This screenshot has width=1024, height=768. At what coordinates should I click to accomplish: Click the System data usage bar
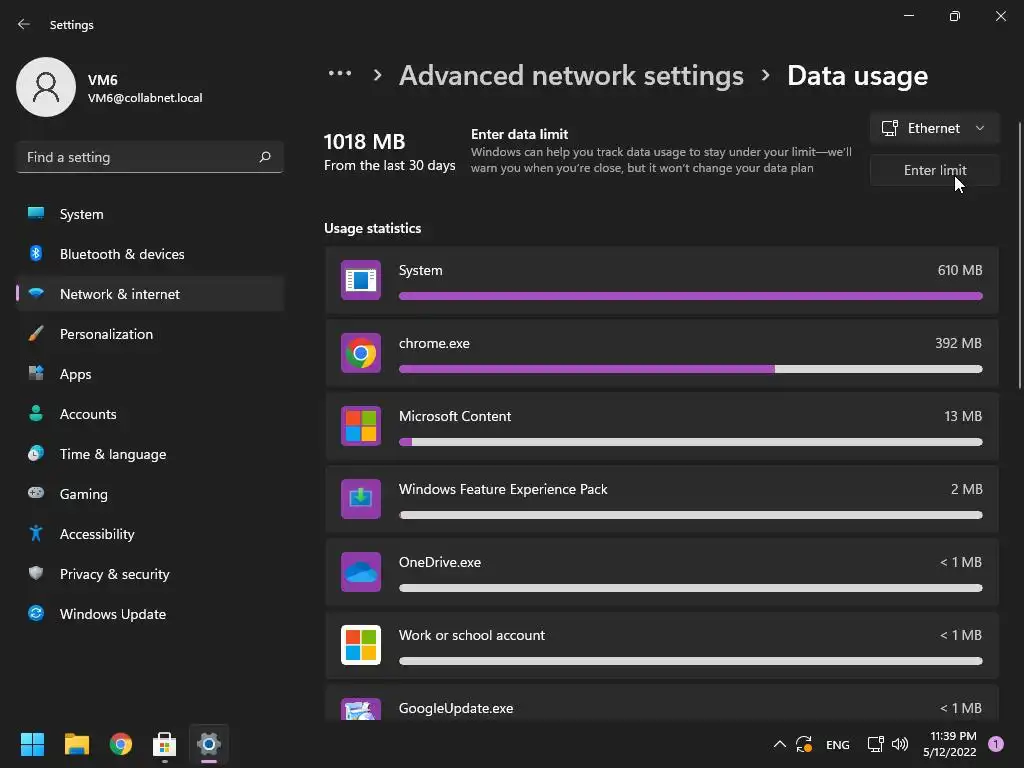(690, 296)
